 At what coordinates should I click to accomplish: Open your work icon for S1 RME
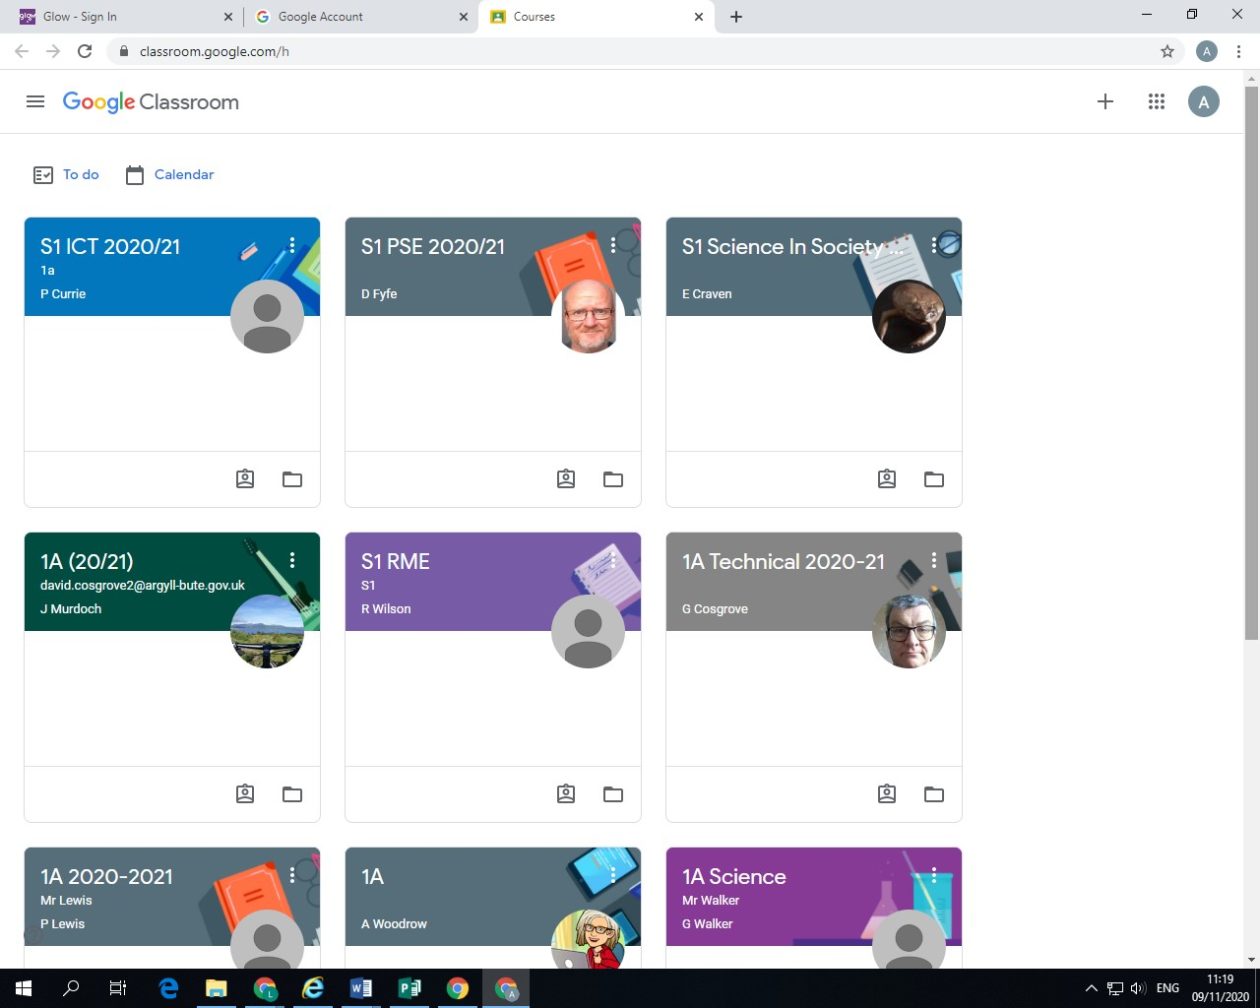pyautogui.click(x=566, y=794)
